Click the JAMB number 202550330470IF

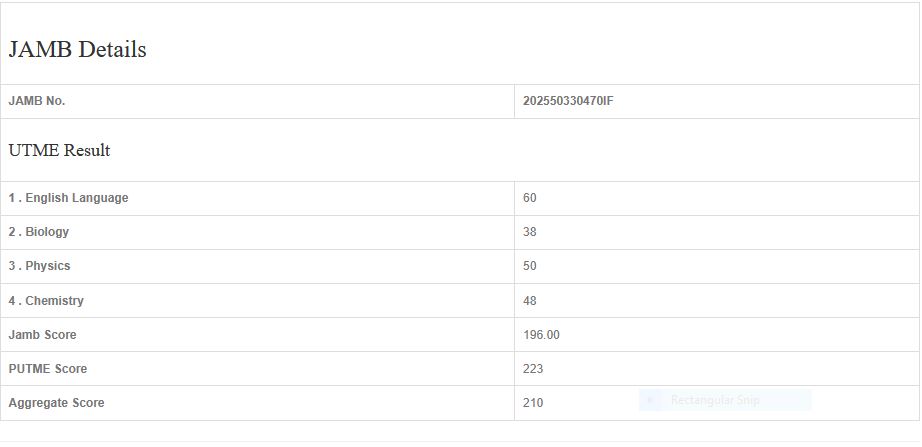click(567, 101)
